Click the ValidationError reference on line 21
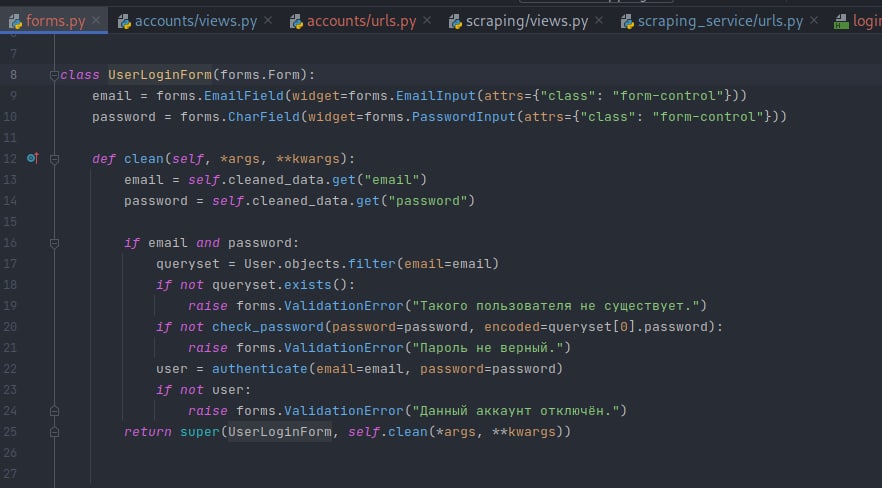This screenshot has width=882, height=488. (344, 348)
